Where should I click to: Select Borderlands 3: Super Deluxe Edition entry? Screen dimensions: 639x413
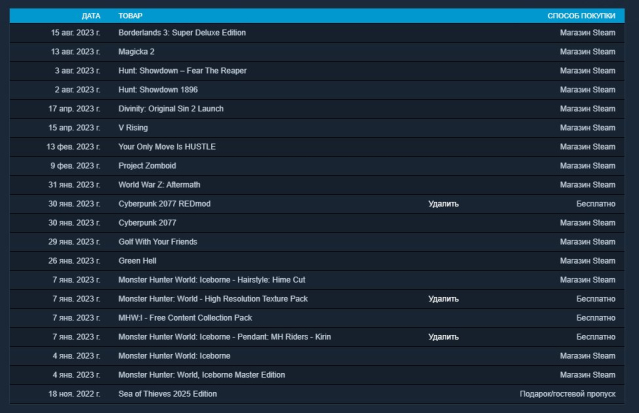click(182, 33)
